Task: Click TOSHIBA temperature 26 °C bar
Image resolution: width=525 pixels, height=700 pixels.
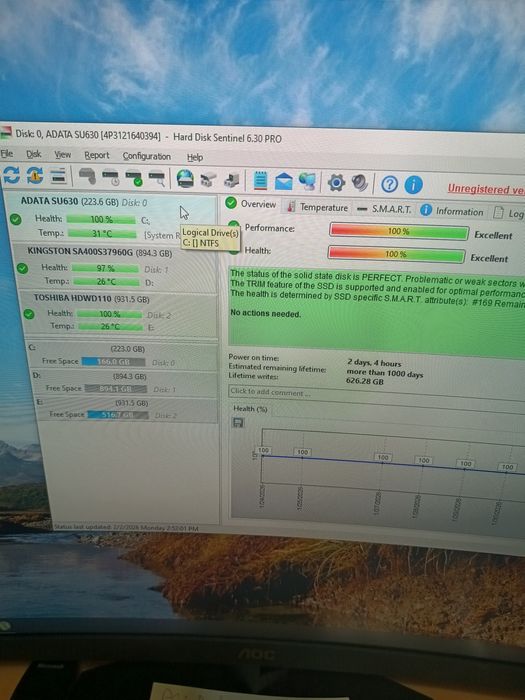Action: click(x=111, y=326)
